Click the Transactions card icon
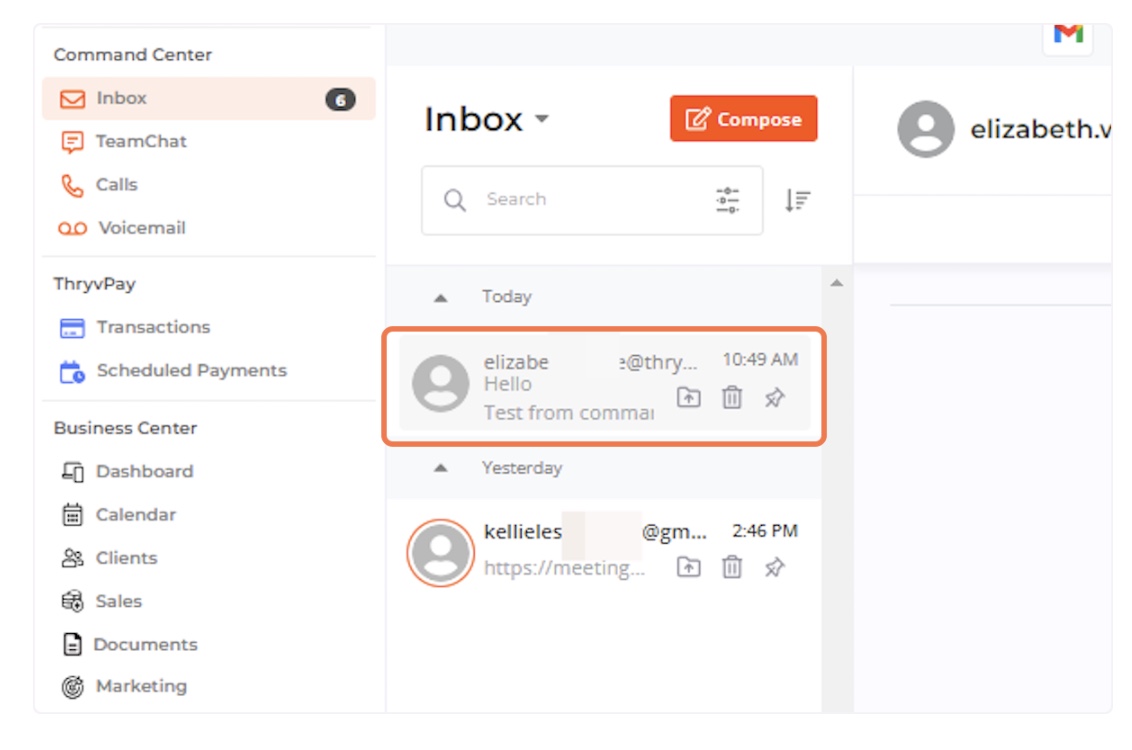The image size is (1132, 750). [72, 328]
